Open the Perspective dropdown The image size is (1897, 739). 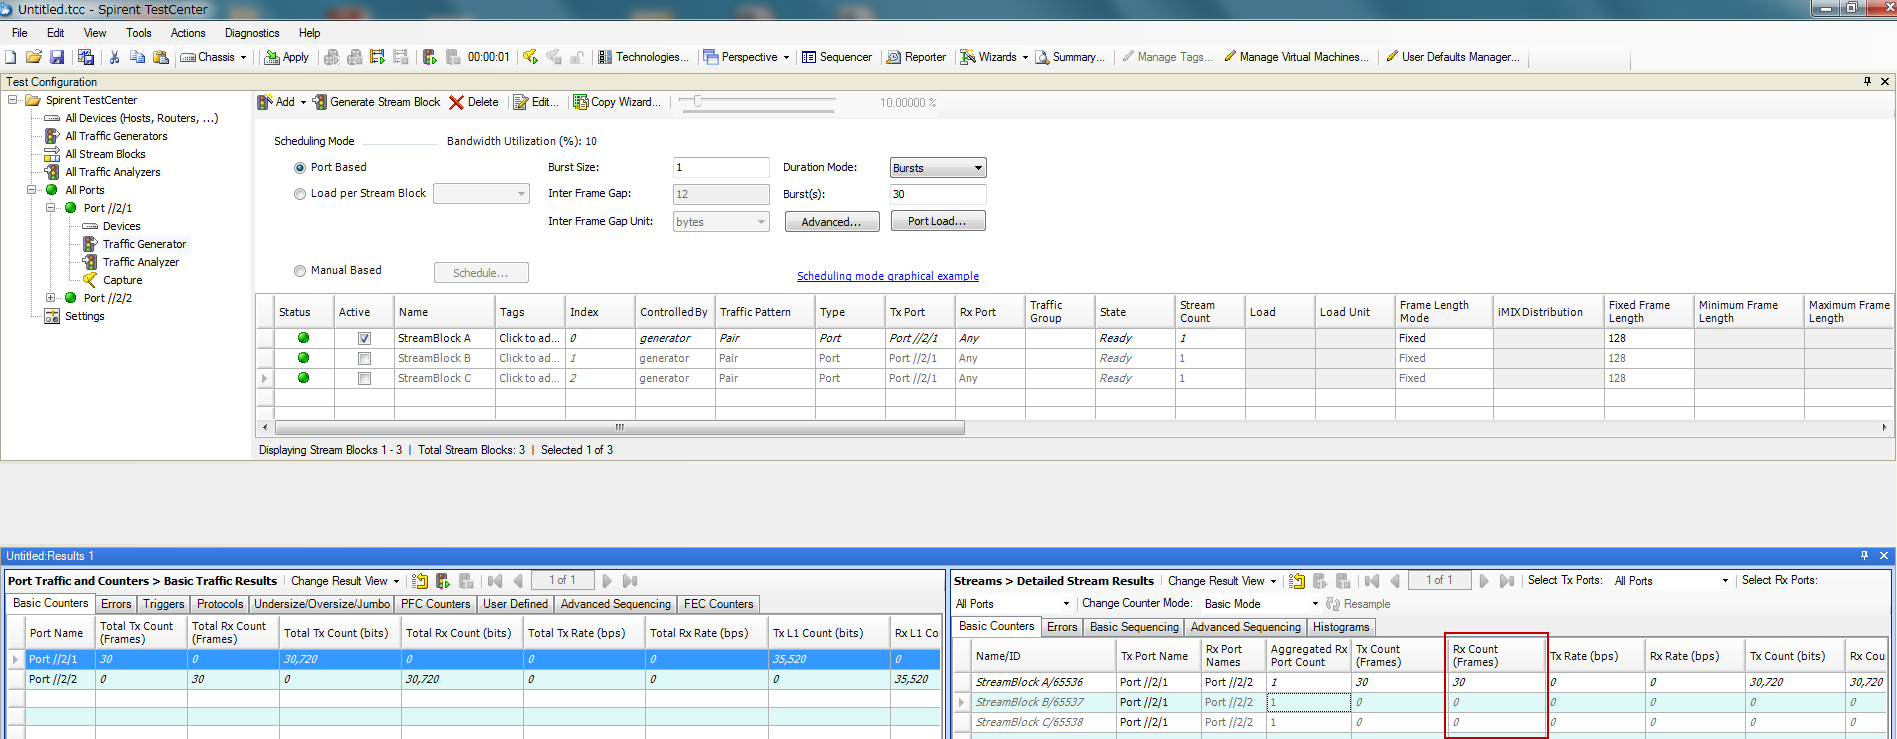(x=746, y=57)
